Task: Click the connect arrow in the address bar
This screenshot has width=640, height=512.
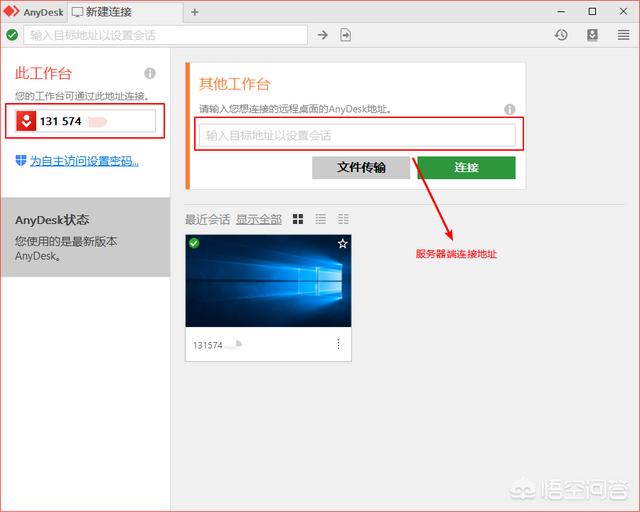Action: tap(323, 35)
